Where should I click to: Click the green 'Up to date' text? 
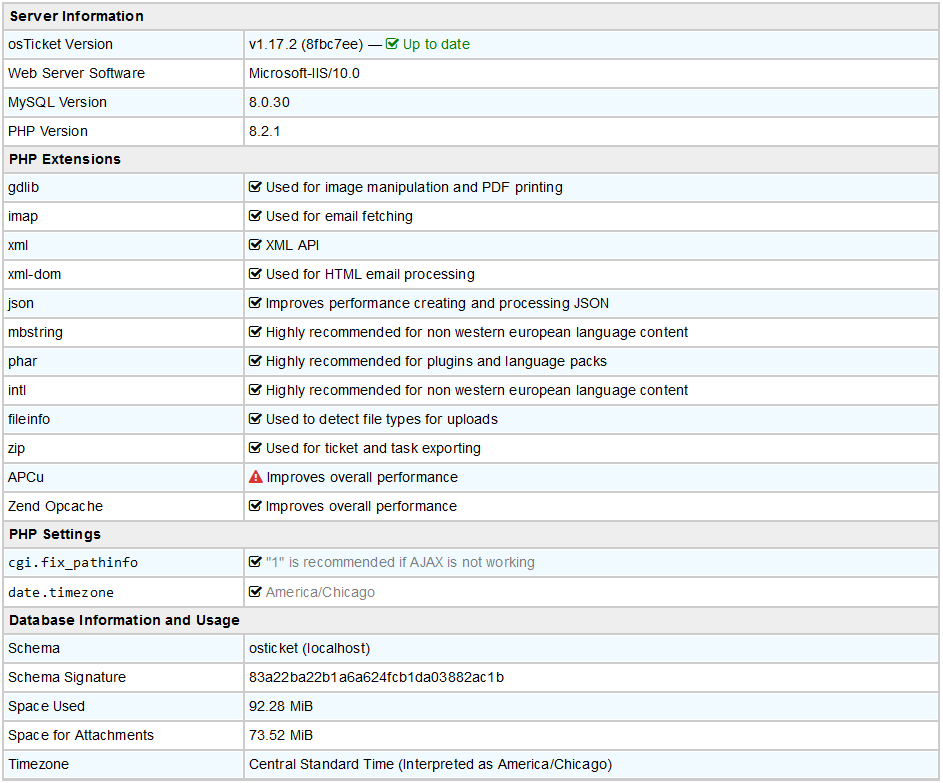[x=436, y=44]
